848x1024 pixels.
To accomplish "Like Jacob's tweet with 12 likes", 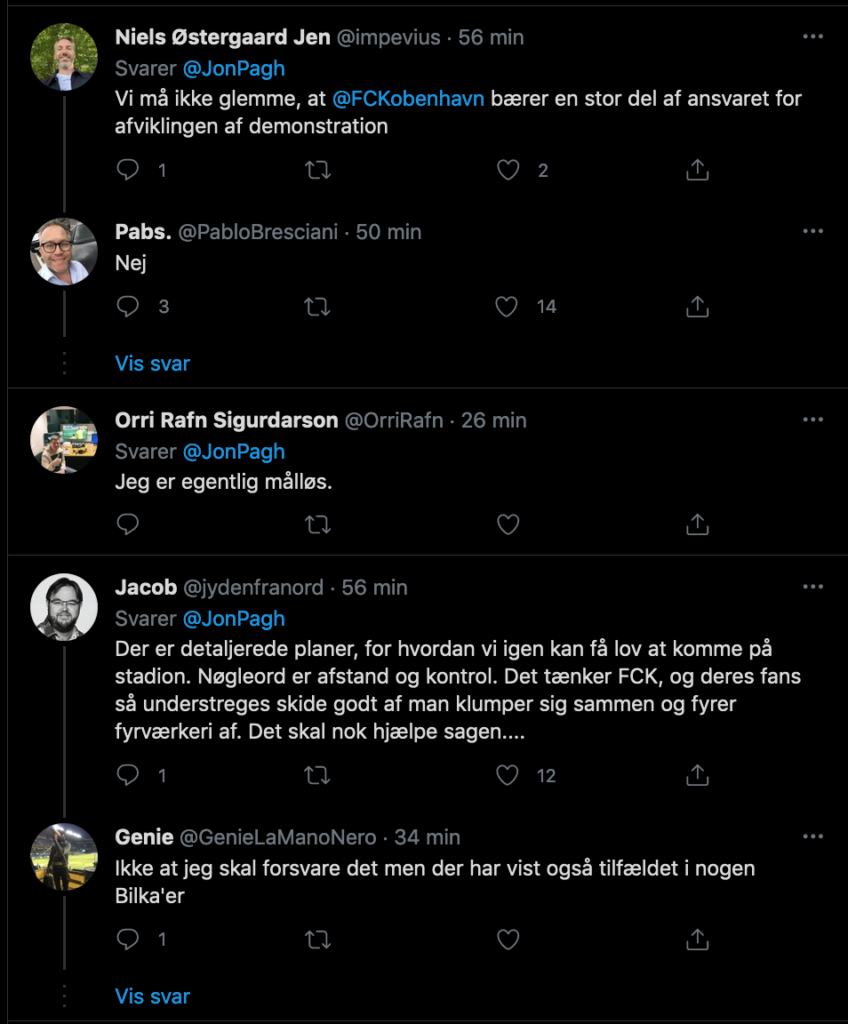I will coord(509,775).
